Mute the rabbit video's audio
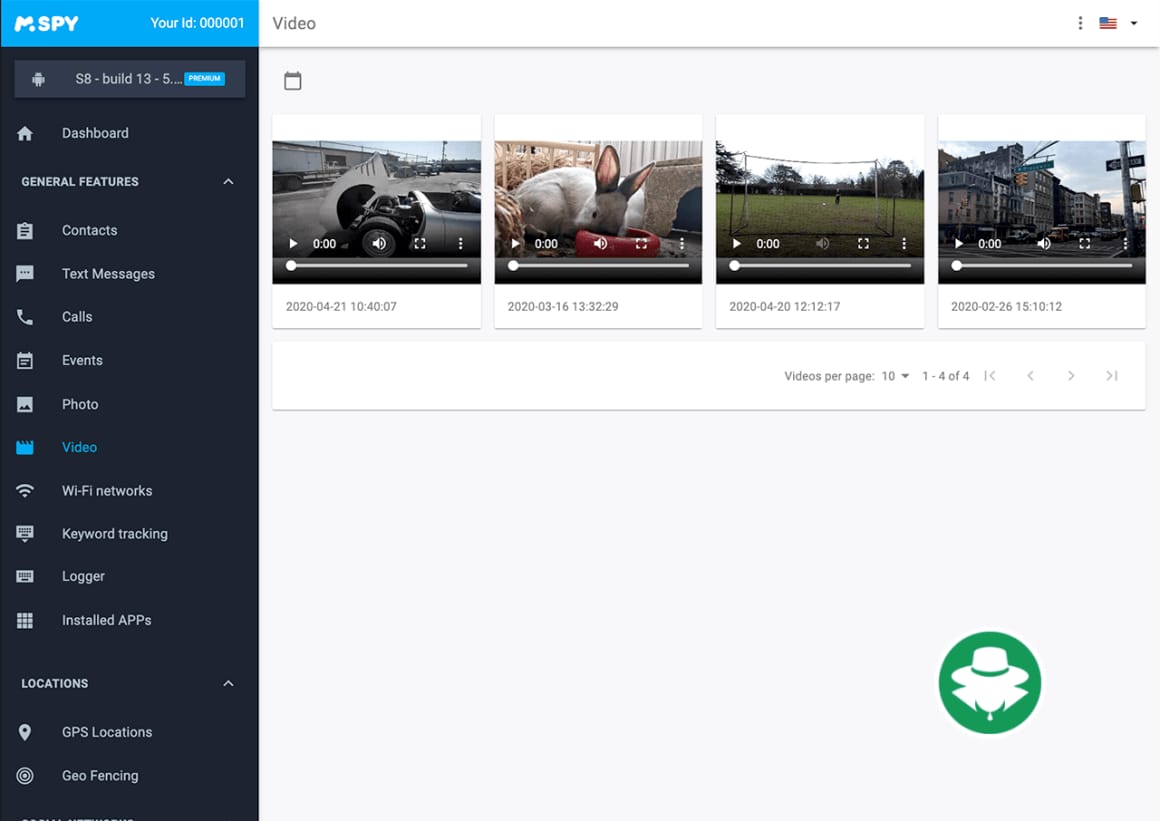This screenshot has width=1160, height=821. (x=600, y=243)
